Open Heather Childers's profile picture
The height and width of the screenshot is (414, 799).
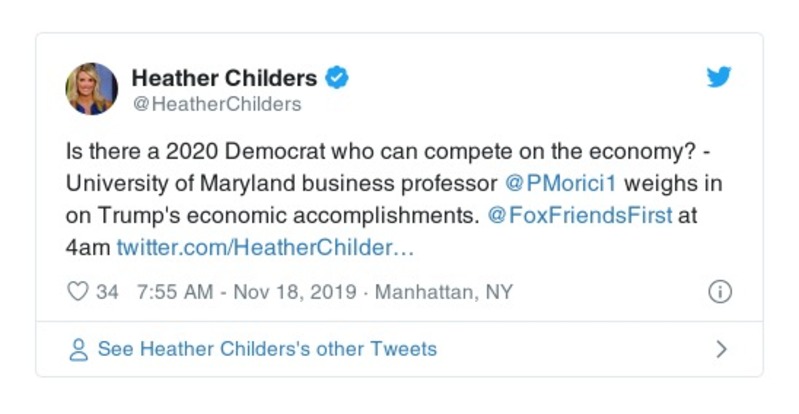[x=92, y=88]
